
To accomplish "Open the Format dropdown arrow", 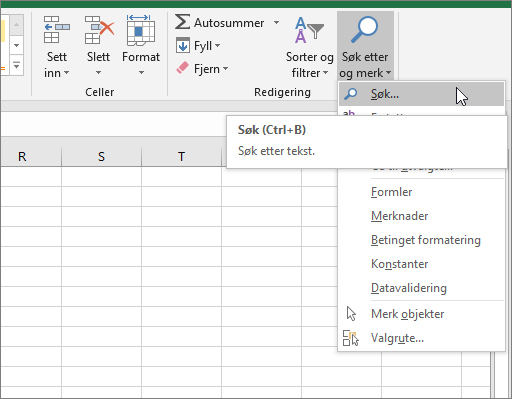I will (141, 72).
